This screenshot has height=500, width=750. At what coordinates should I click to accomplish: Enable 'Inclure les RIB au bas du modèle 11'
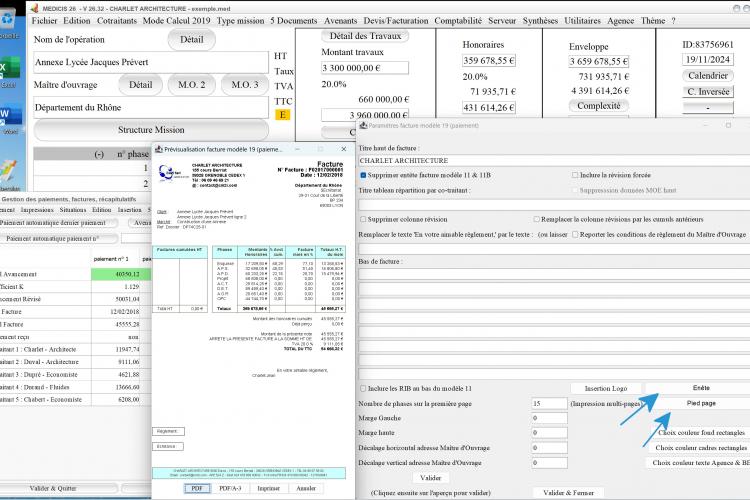(x=363, y=389)
